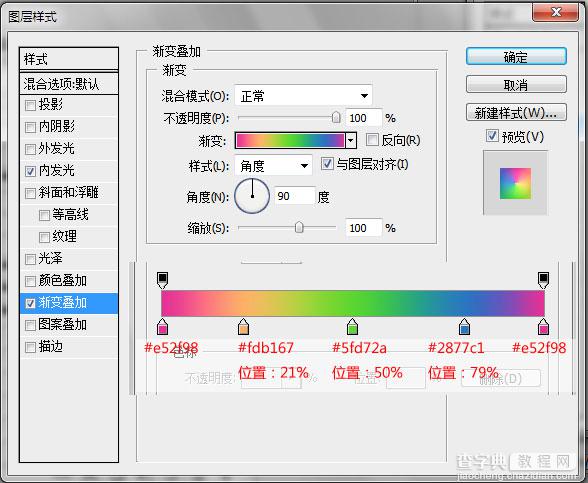Click the large gradient editor bar
The image size is (588, 483).
[353, 303]
